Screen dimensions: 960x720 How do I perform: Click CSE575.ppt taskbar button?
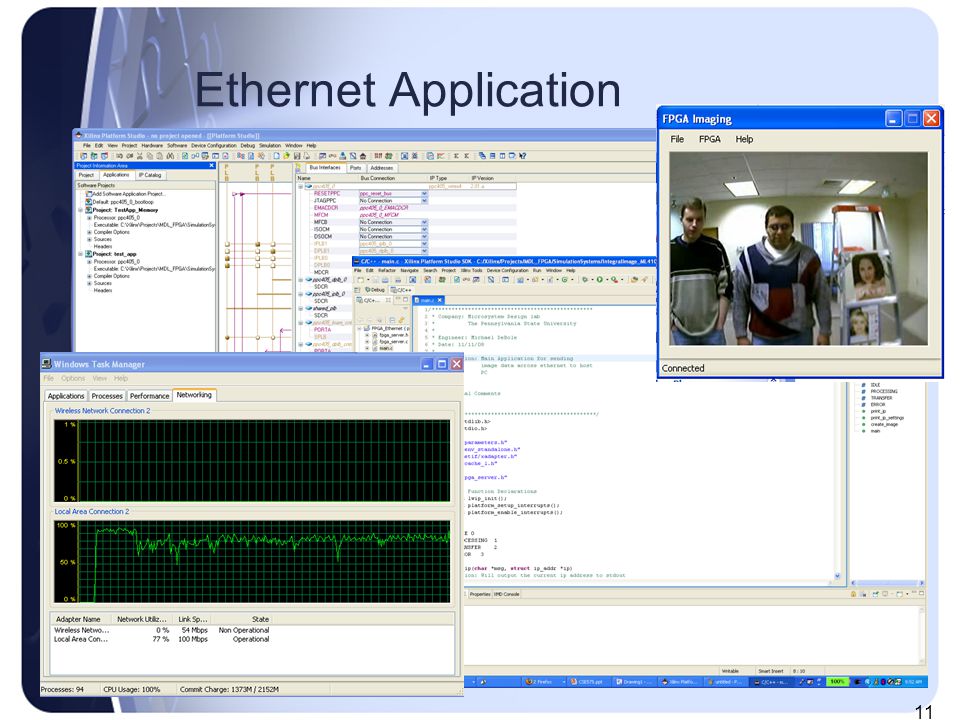(x=589, y=681)
